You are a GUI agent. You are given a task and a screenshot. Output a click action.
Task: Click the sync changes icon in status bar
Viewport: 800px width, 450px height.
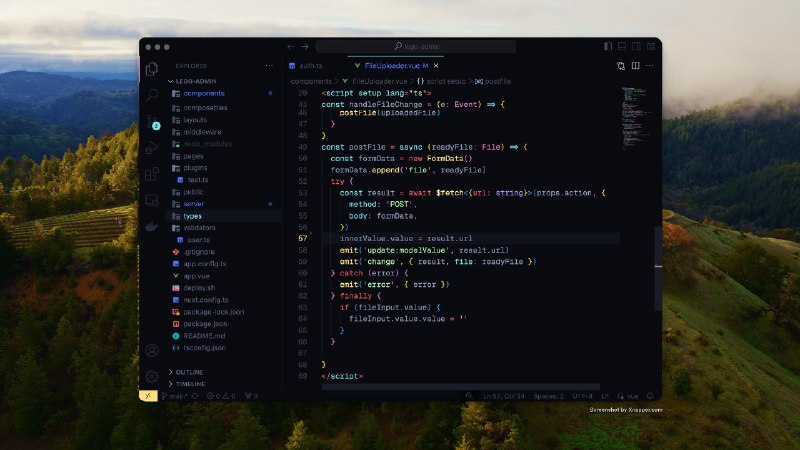195,396
